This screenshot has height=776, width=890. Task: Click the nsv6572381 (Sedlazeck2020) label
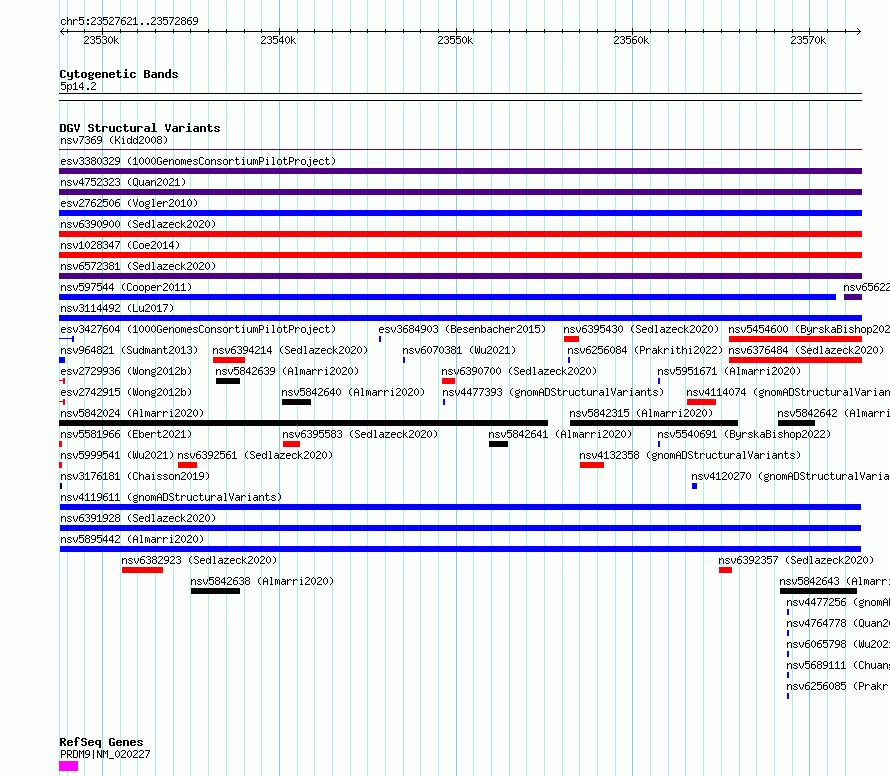click(x=138, y=266)
